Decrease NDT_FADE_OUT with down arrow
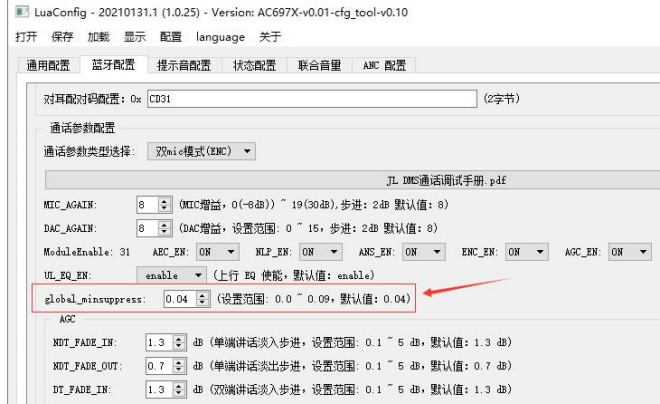 [x=179, y=370]
